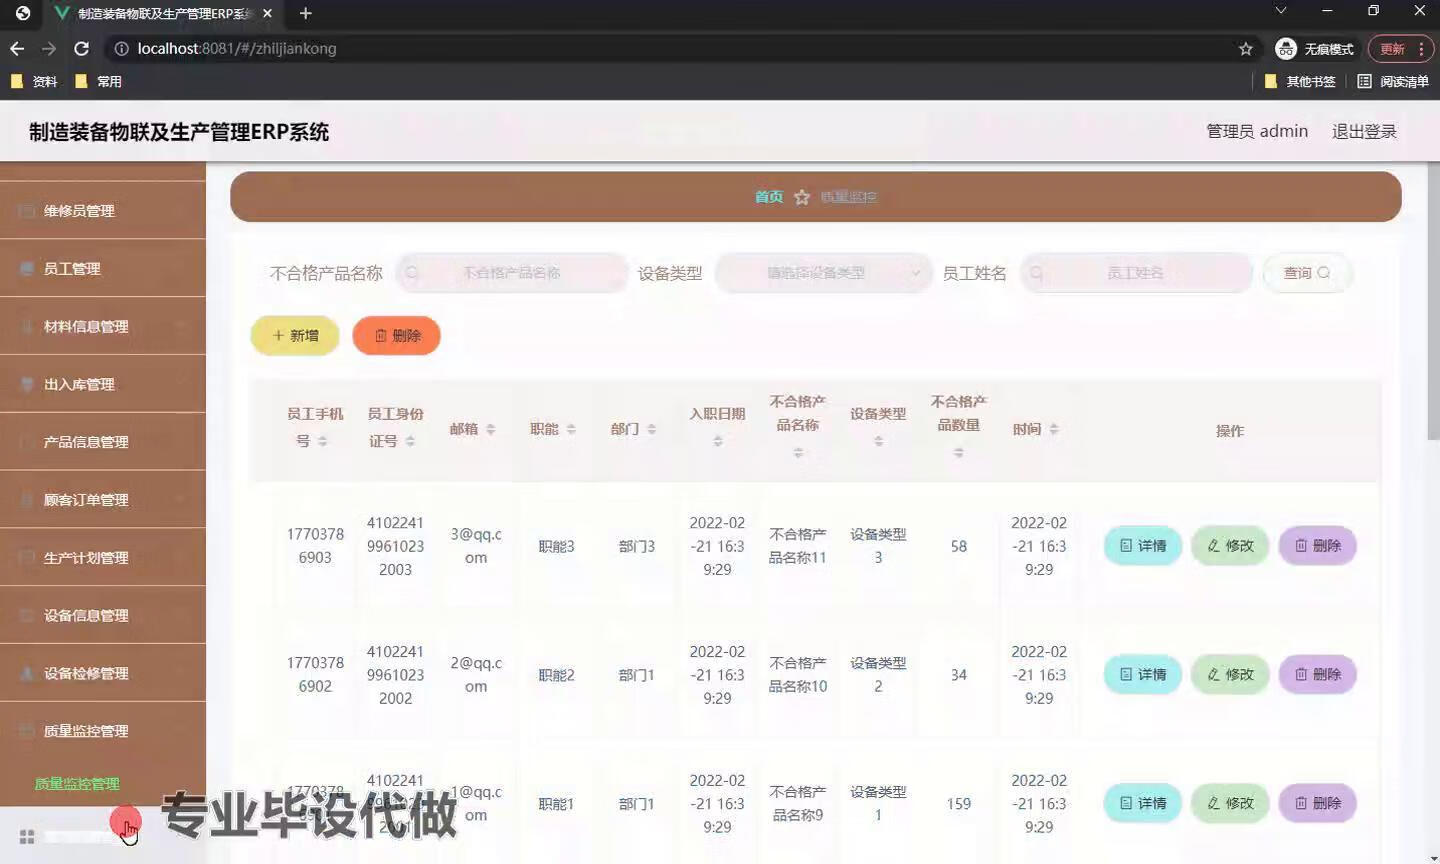Open 维修员管理 sidebar menu
The height and width of the screenshot is (864, 1440).
pyautogui.click(x=103, y=211)
